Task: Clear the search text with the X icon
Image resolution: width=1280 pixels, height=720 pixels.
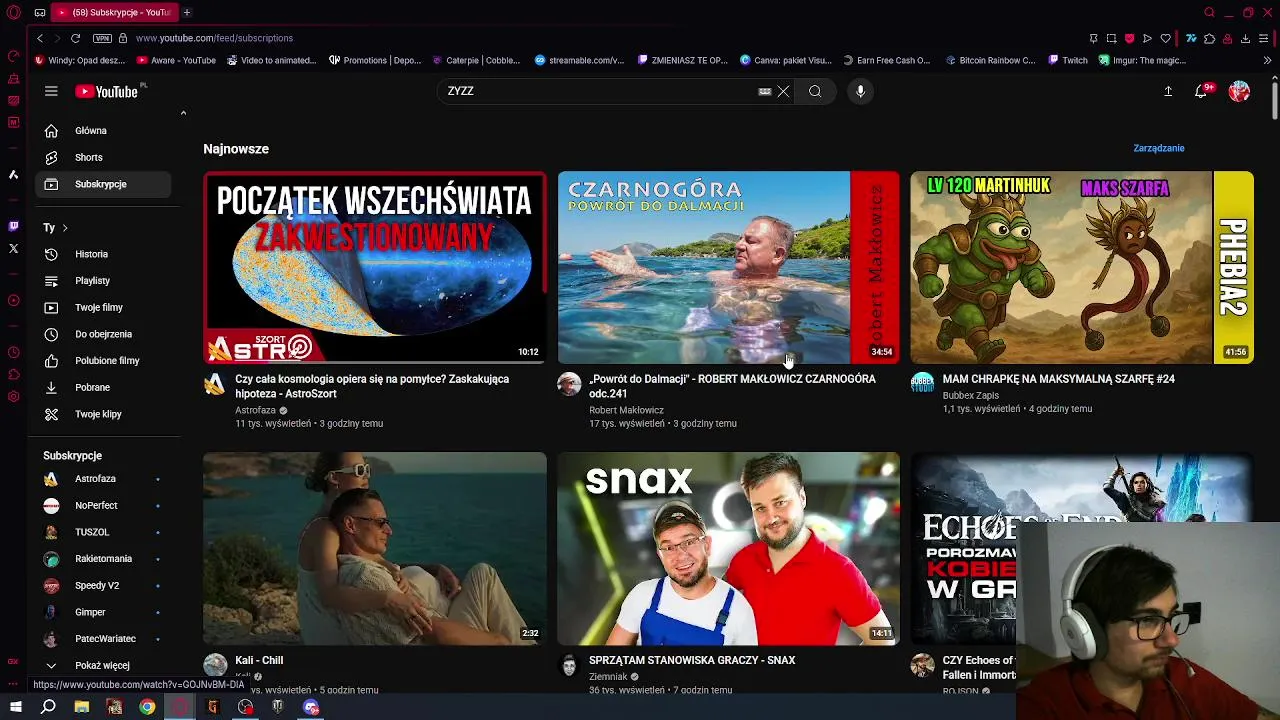Action: coord(783,91)
